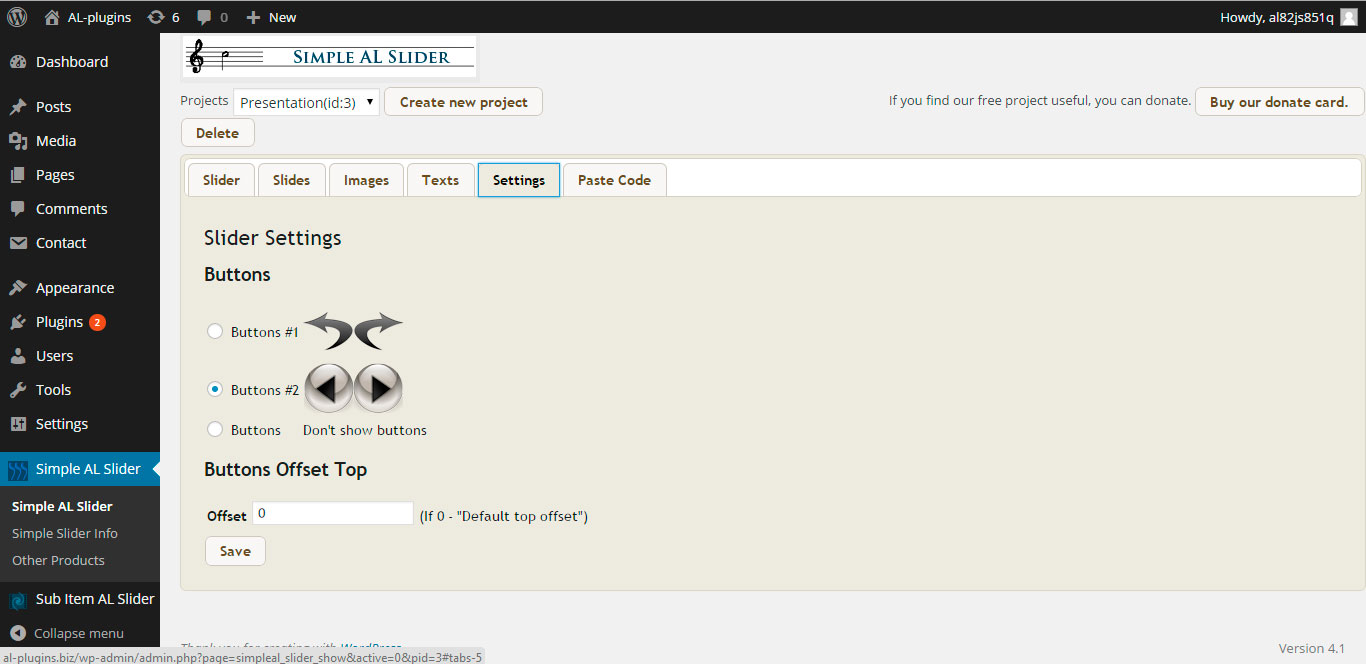Open the comments bubble icon in admin bar

tap(204, 17)
